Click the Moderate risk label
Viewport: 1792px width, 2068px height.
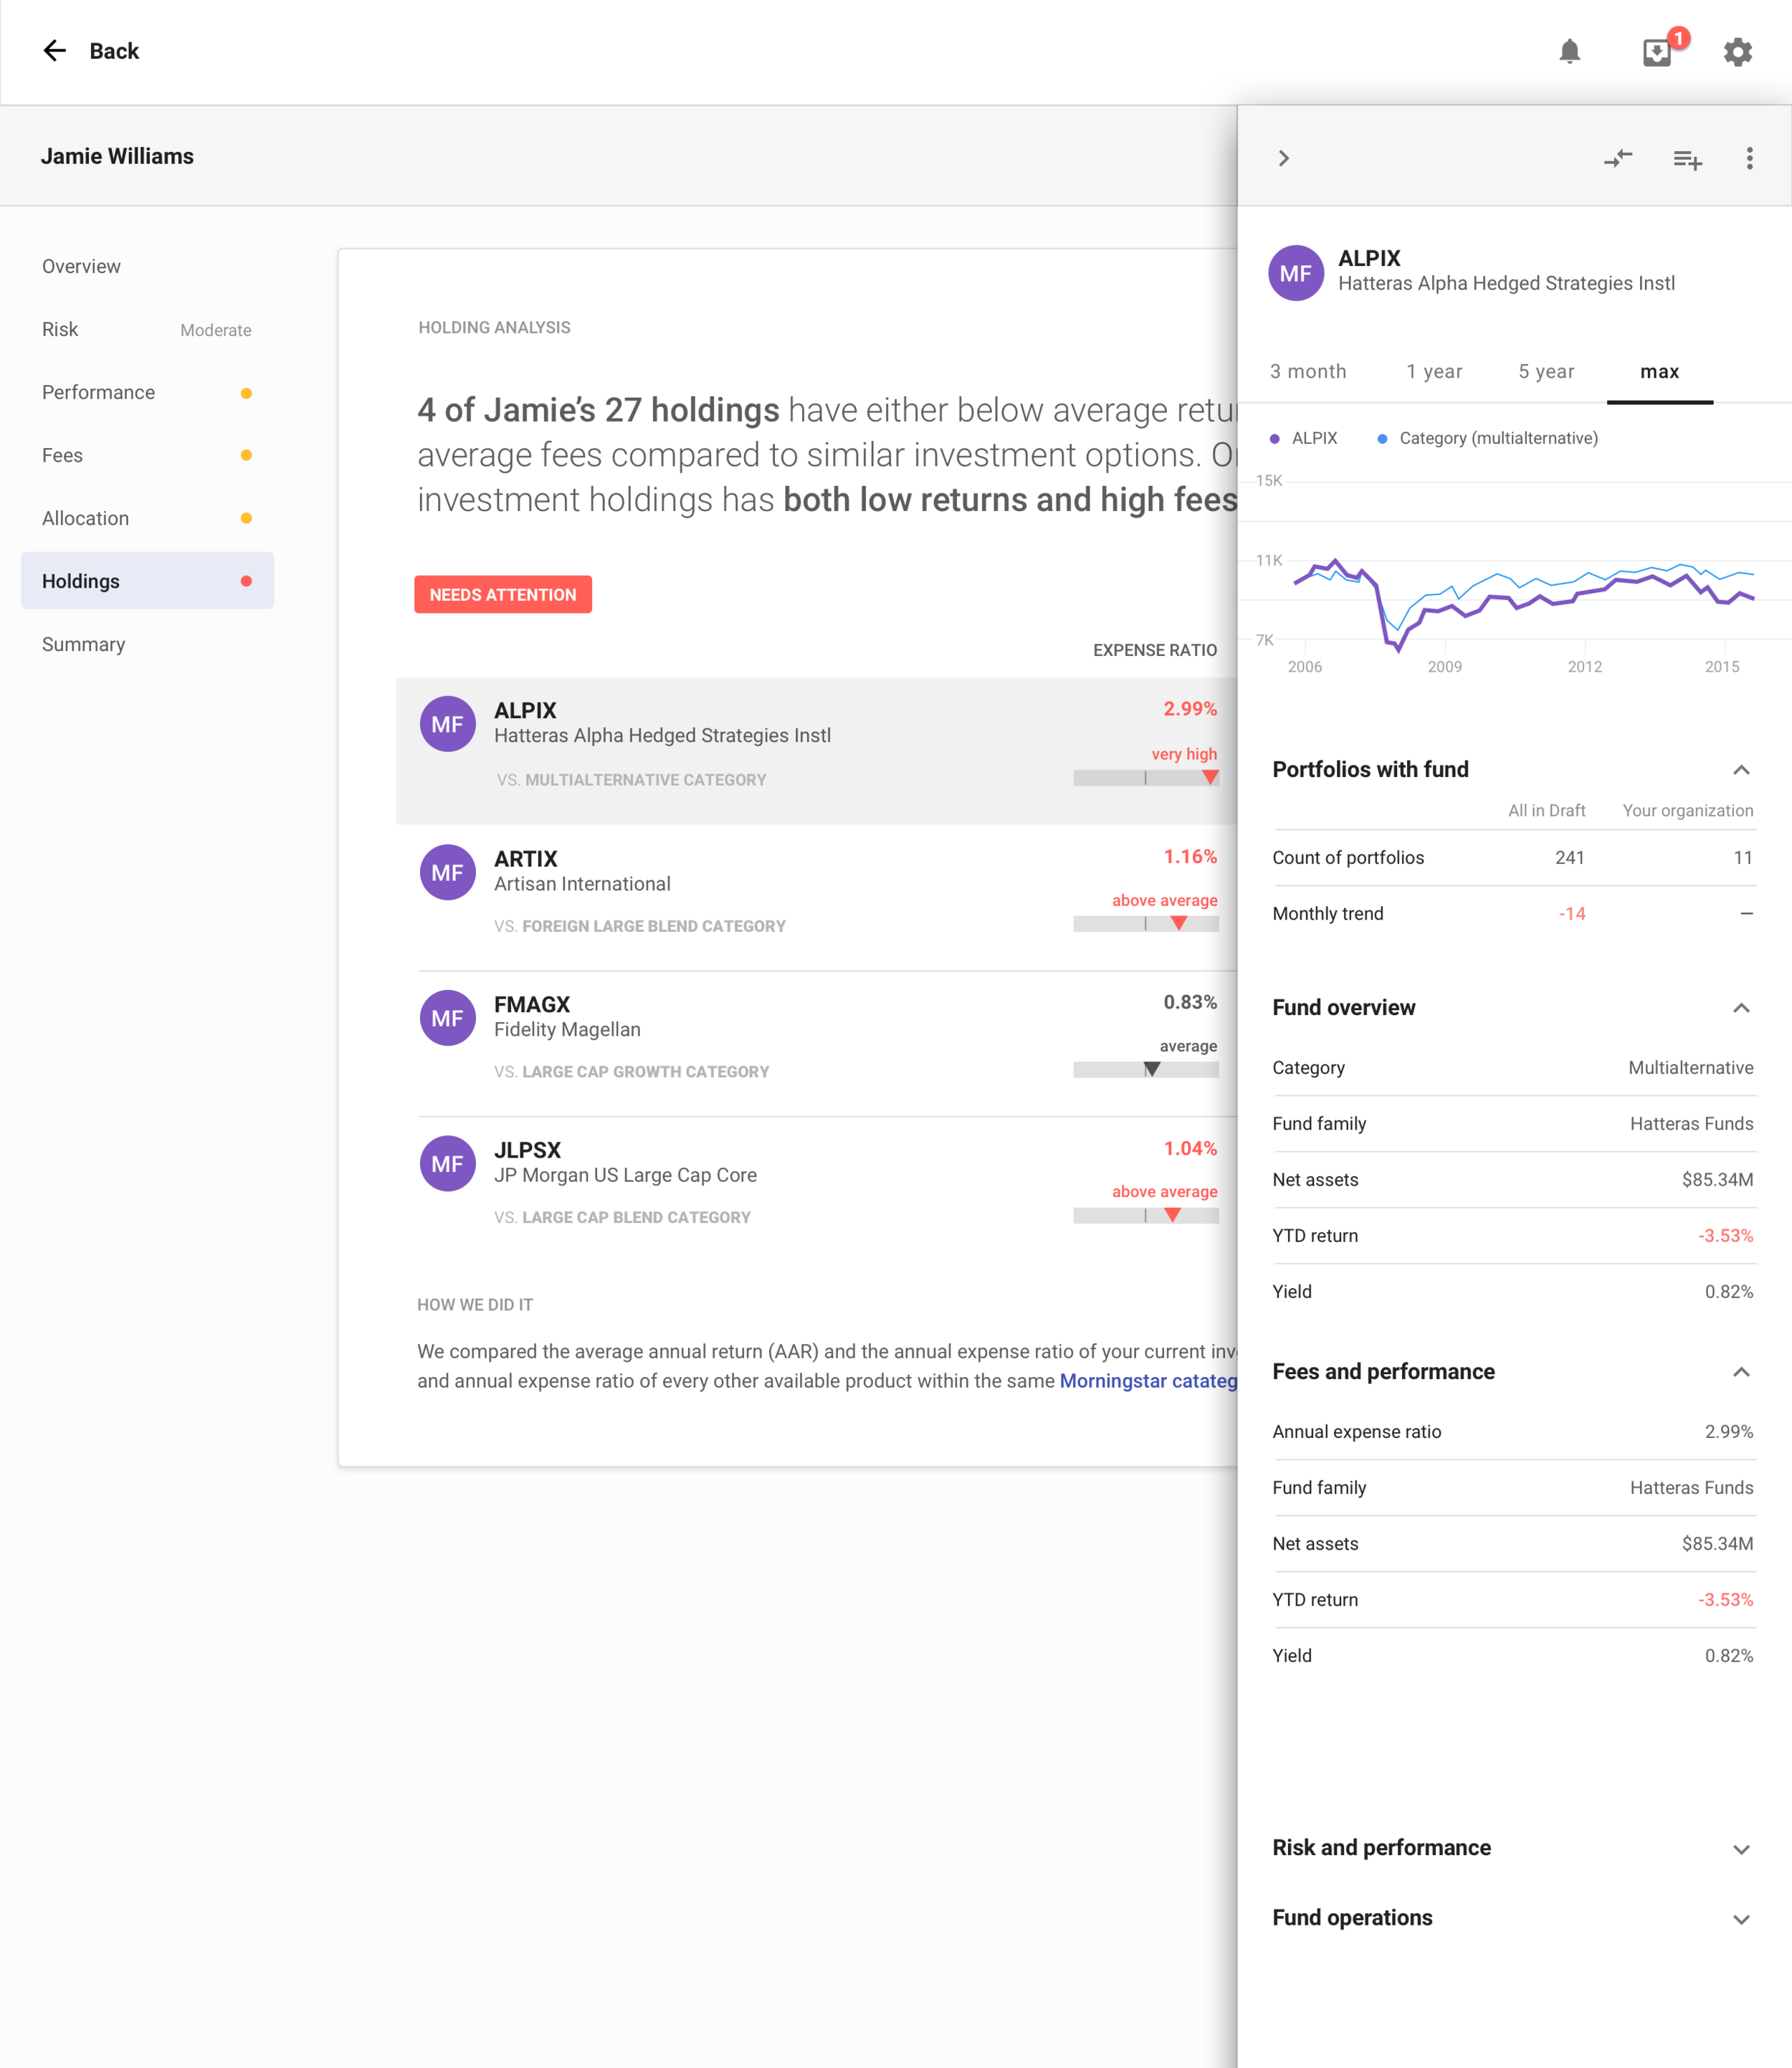coord(215,330)
